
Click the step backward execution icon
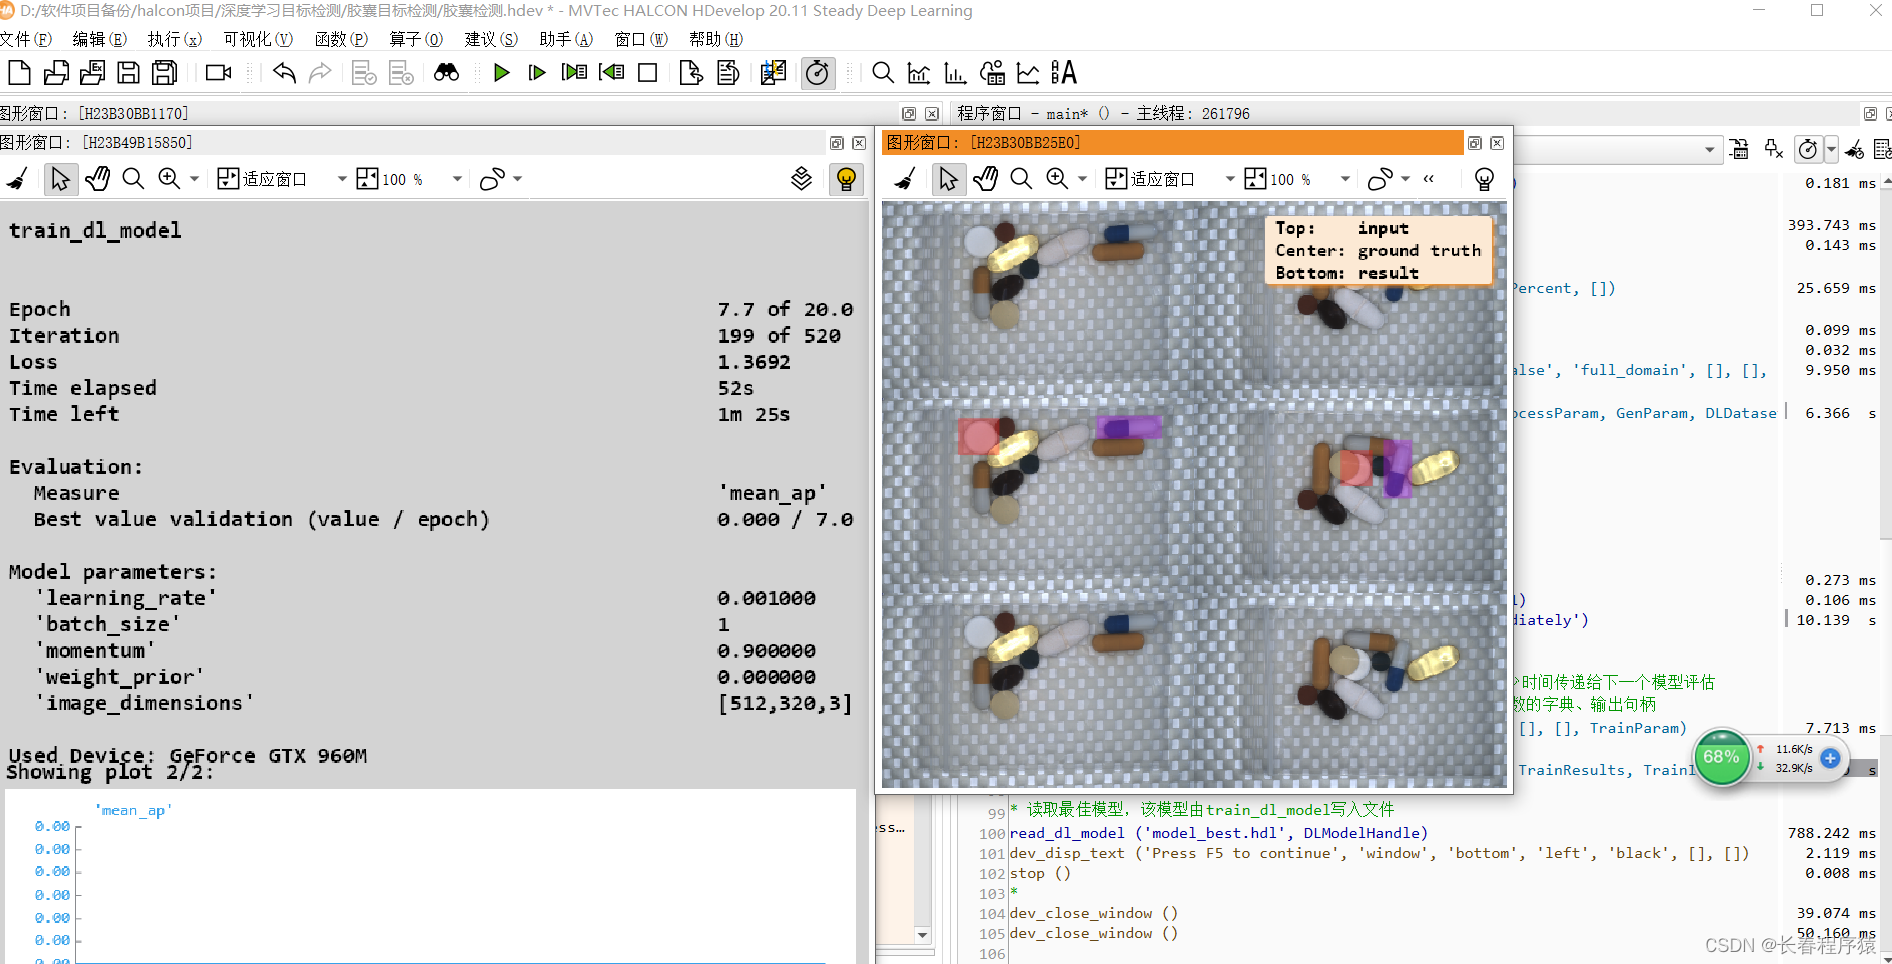pos(611,73)
